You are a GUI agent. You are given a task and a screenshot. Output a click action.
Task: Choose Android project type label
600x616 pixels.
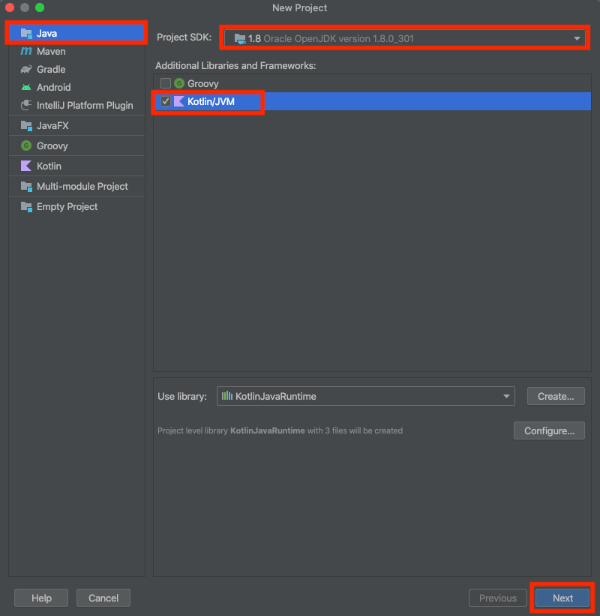pyautogui.click(x=54, y=87)
